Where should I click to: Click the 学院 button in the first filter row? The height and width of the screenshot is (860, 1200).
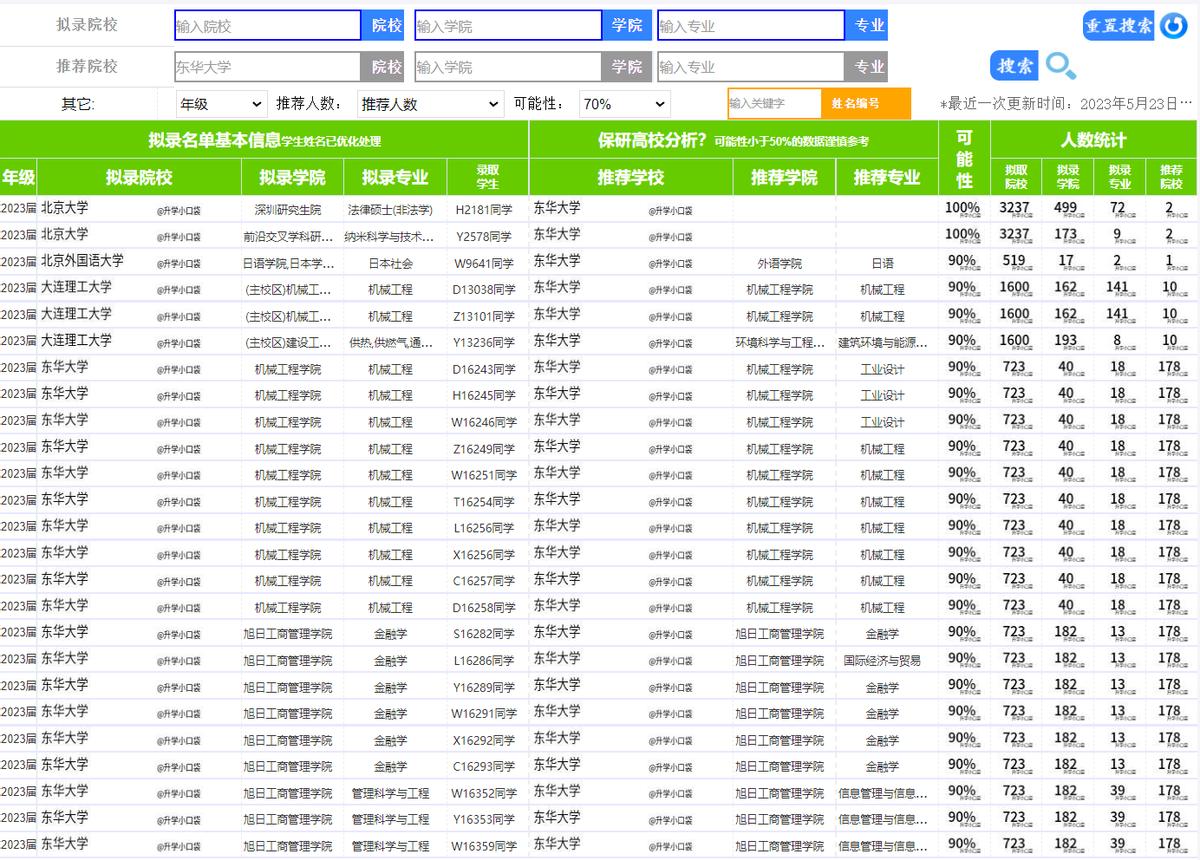tap(627, 24)
